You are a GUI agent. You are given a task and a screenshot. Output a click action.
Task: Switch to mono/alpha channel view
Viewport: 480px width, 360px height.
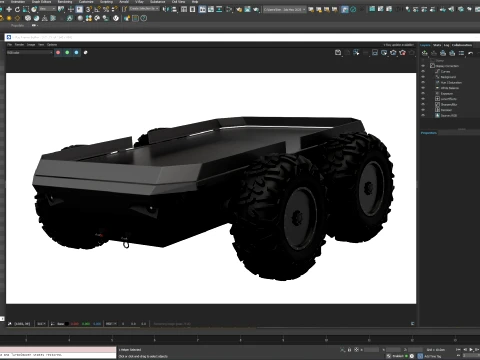86,52
